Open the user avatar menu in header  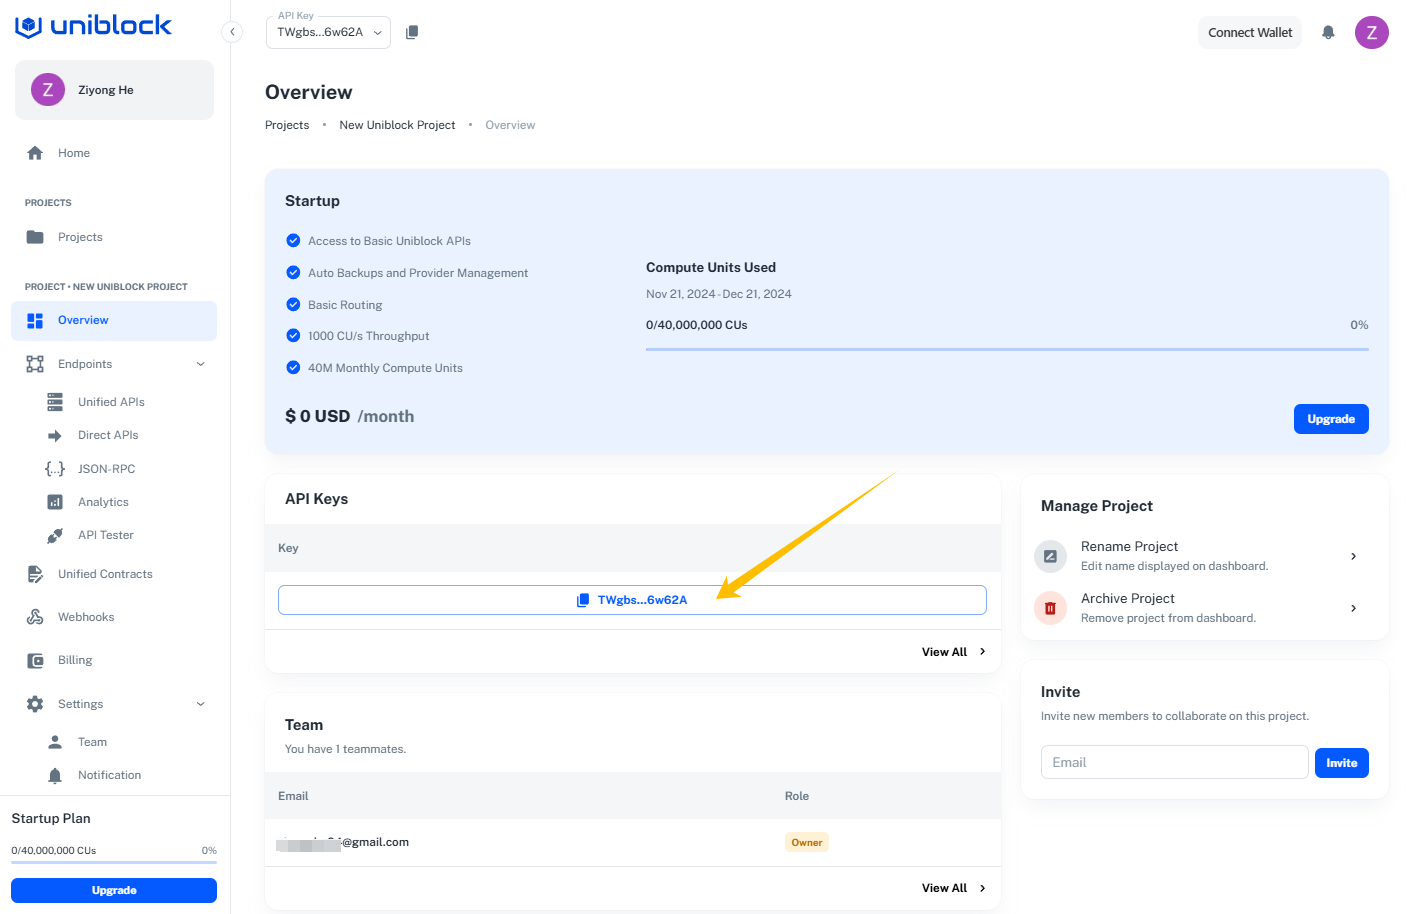click(1372, 32)
